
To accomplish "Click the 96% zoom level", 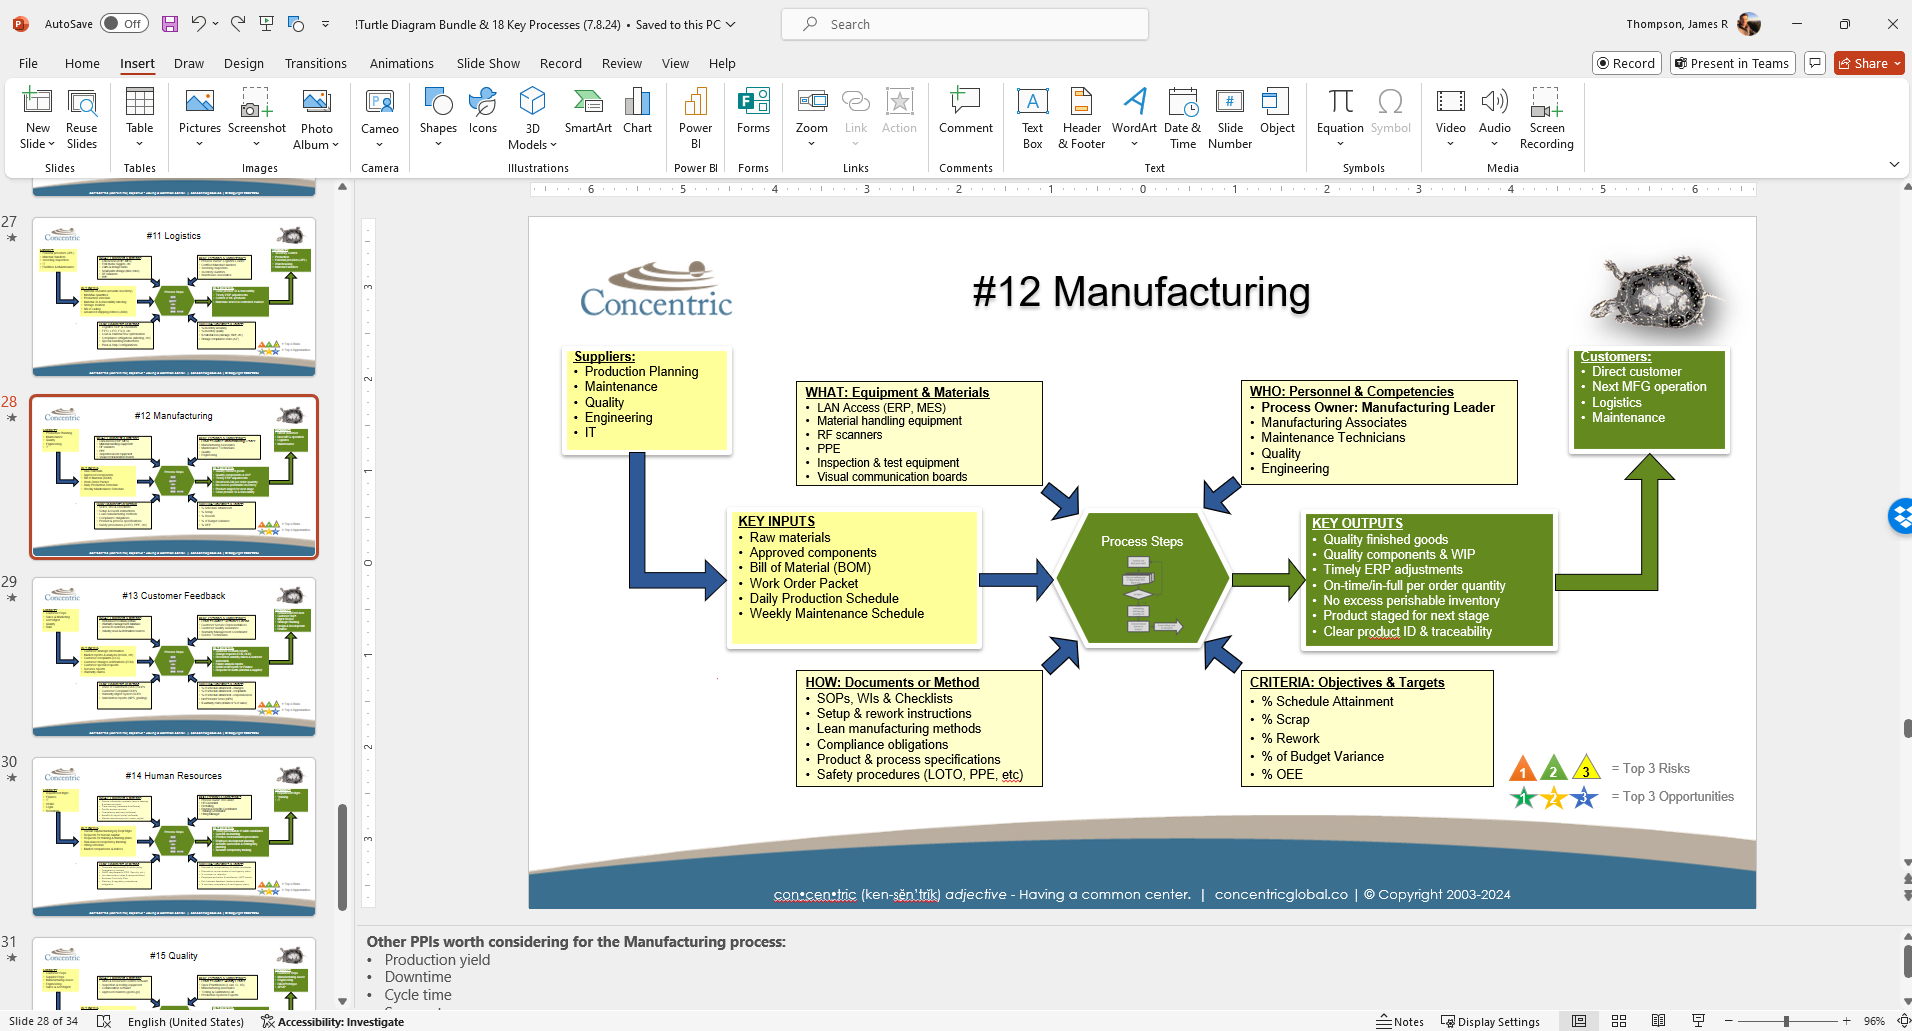I will (x=1874, y=1021).
